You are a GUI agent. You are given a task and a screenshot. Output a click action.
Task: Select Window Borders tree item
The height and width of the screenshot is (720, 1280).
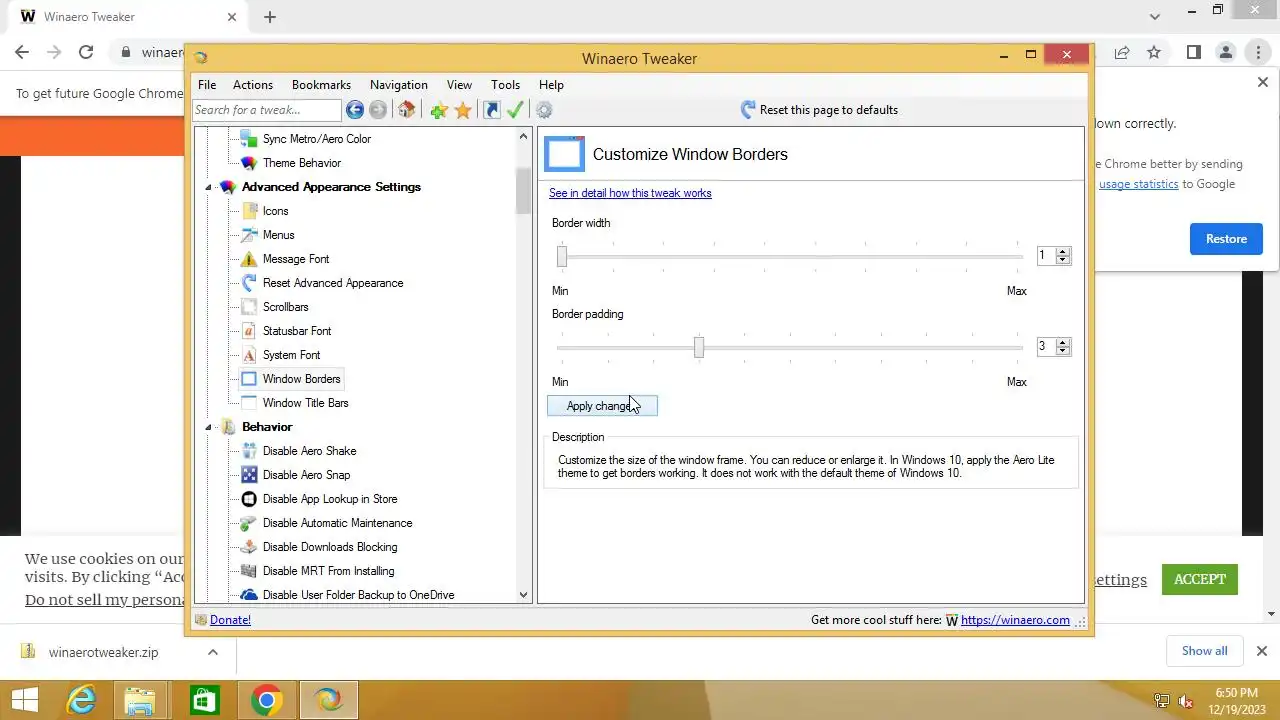[301, 379]
